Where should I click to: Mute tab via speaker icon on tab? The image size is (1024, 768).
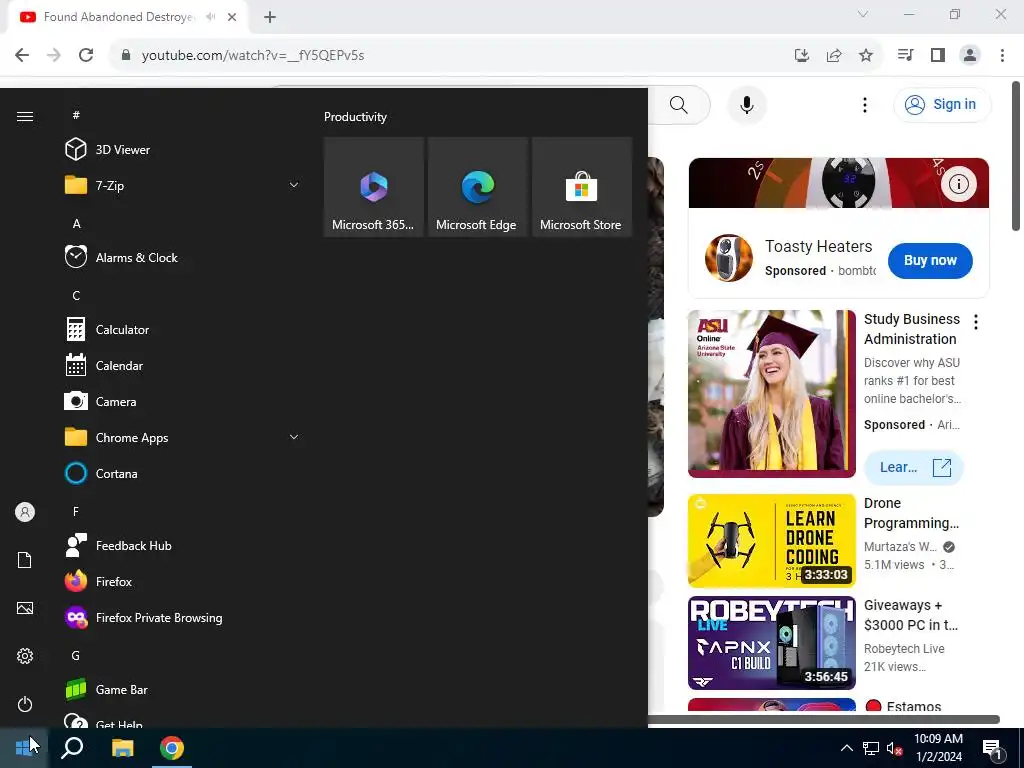pos(210,17)
